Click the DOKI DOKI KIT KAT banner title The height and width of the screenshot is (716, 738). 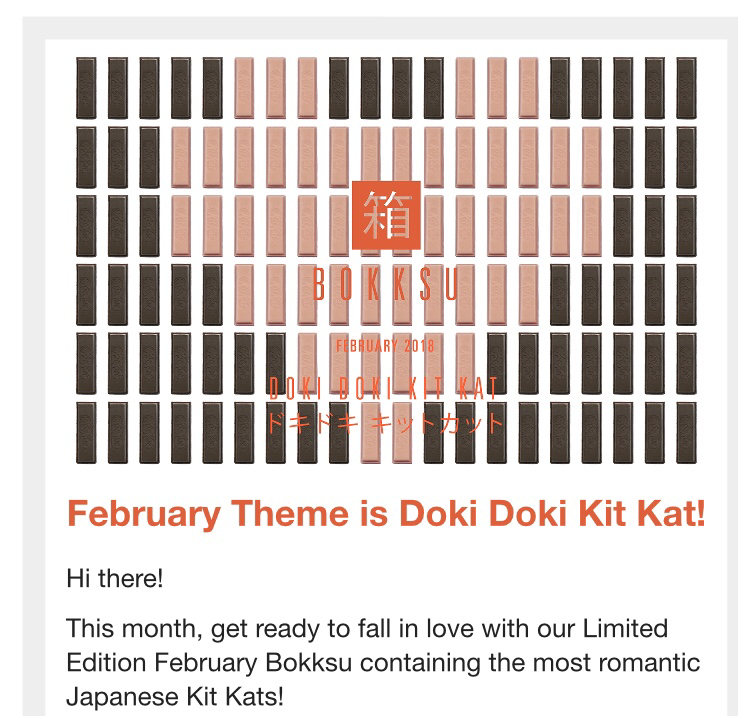coord(384,389)
